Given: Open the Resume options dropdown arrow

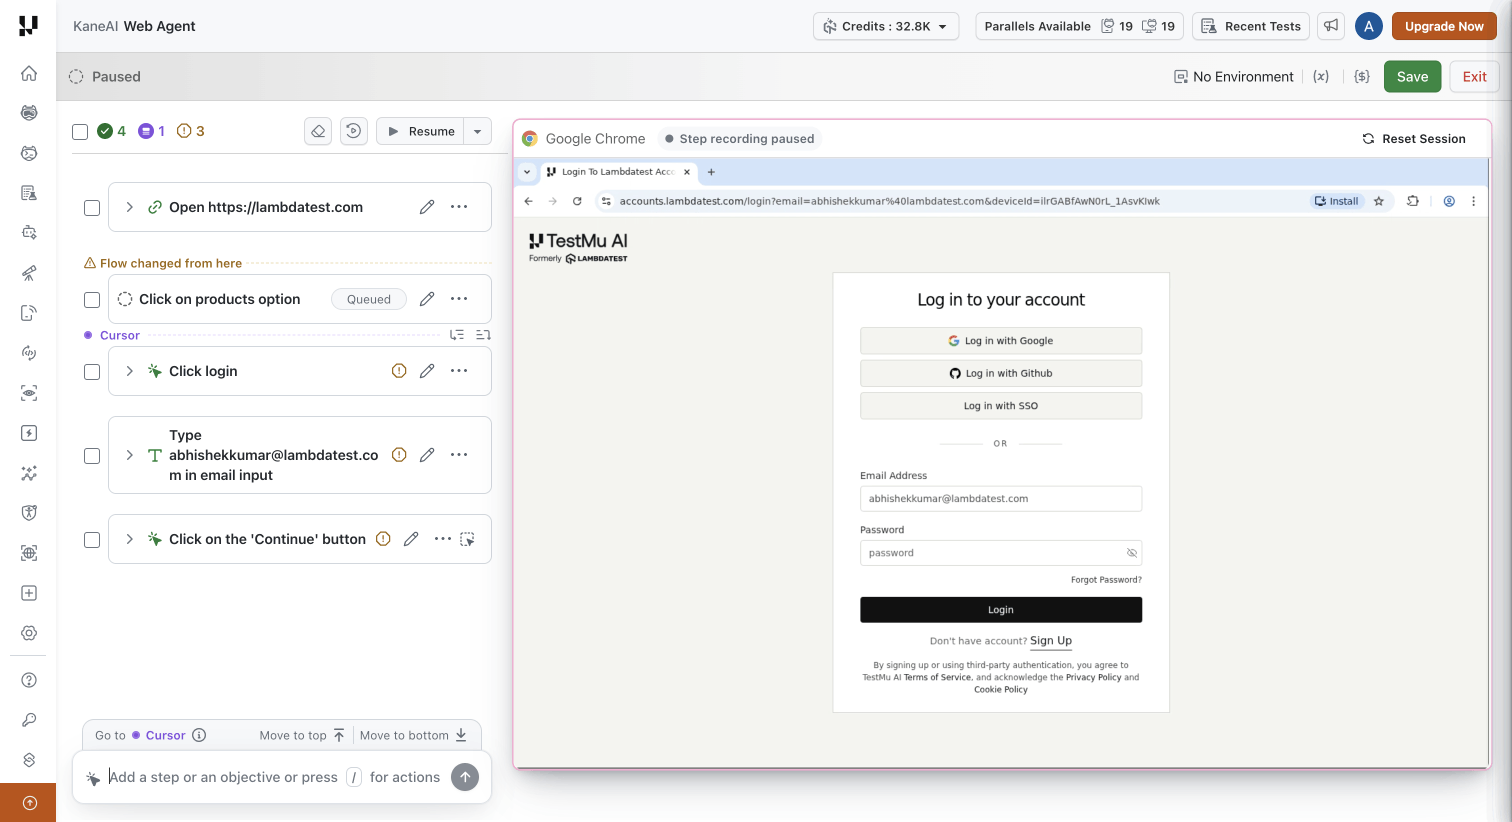Looking at the screenshot, I should coord(478,131).
